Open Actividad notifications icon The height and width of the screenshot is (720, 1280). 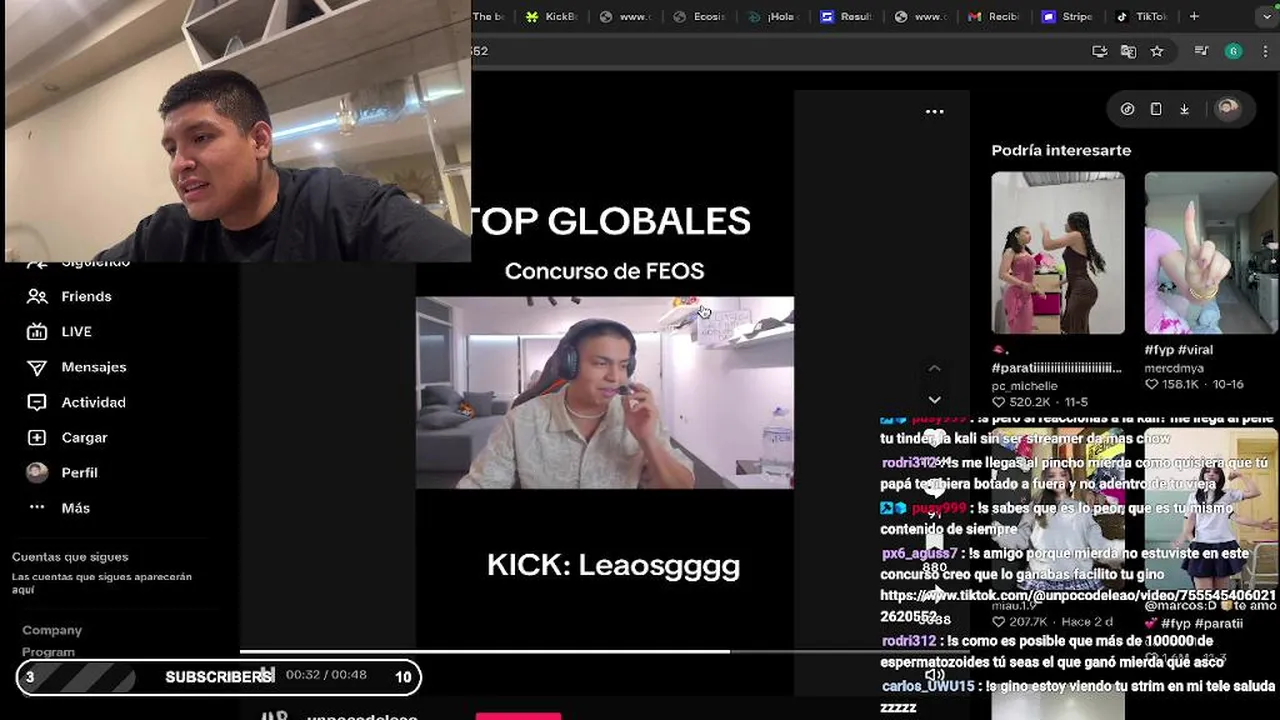tap(37, 402)
